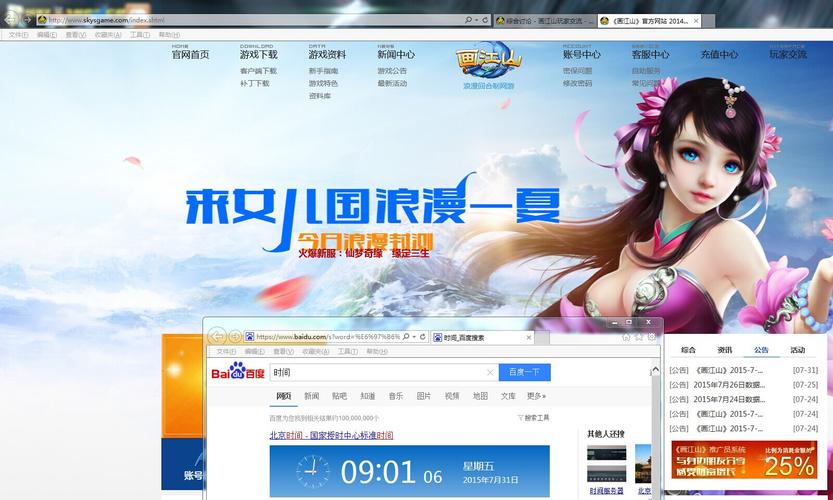Viewport: 833px width, 500px height.
Task: Click 客服中心 navigation heading
Action: (x=650, y=54)
